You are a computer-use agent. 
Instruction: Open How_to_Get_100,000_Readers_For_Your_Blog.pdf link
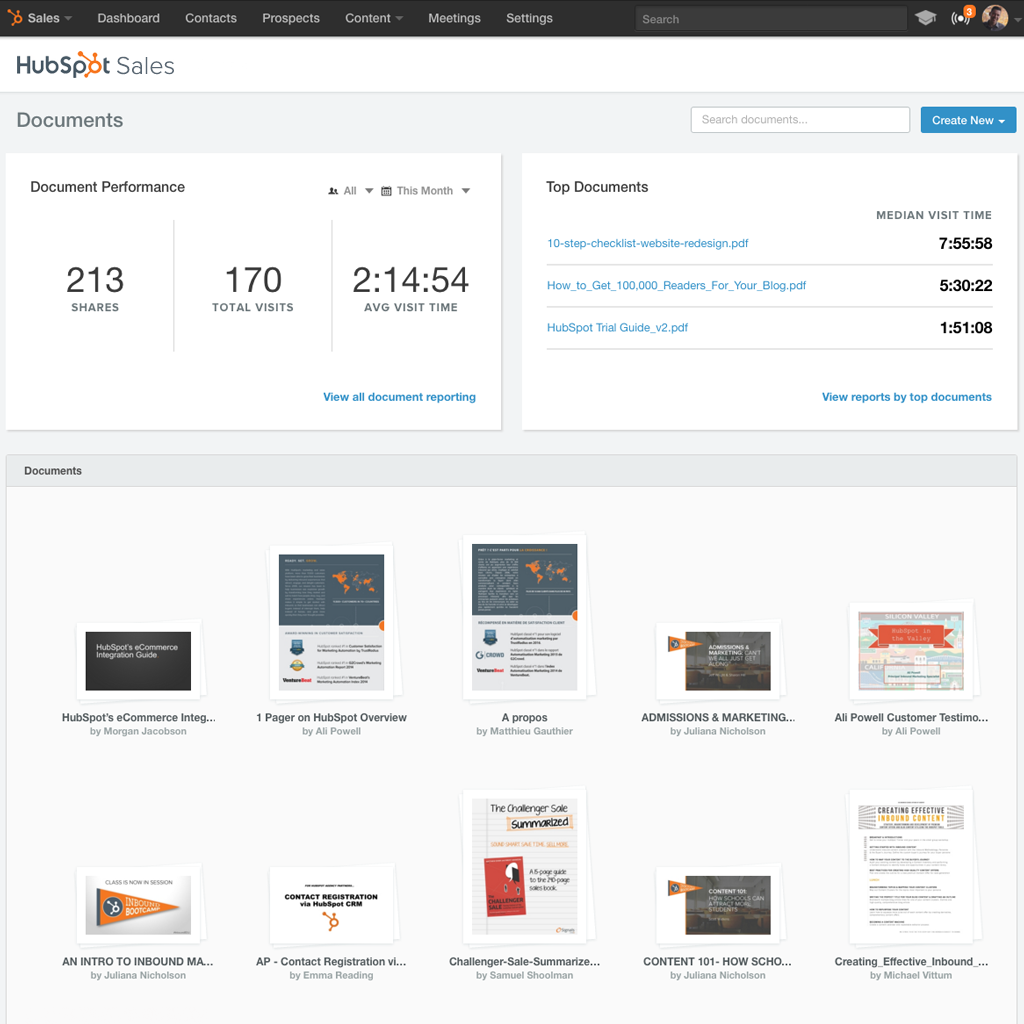(x=676, y=285)
